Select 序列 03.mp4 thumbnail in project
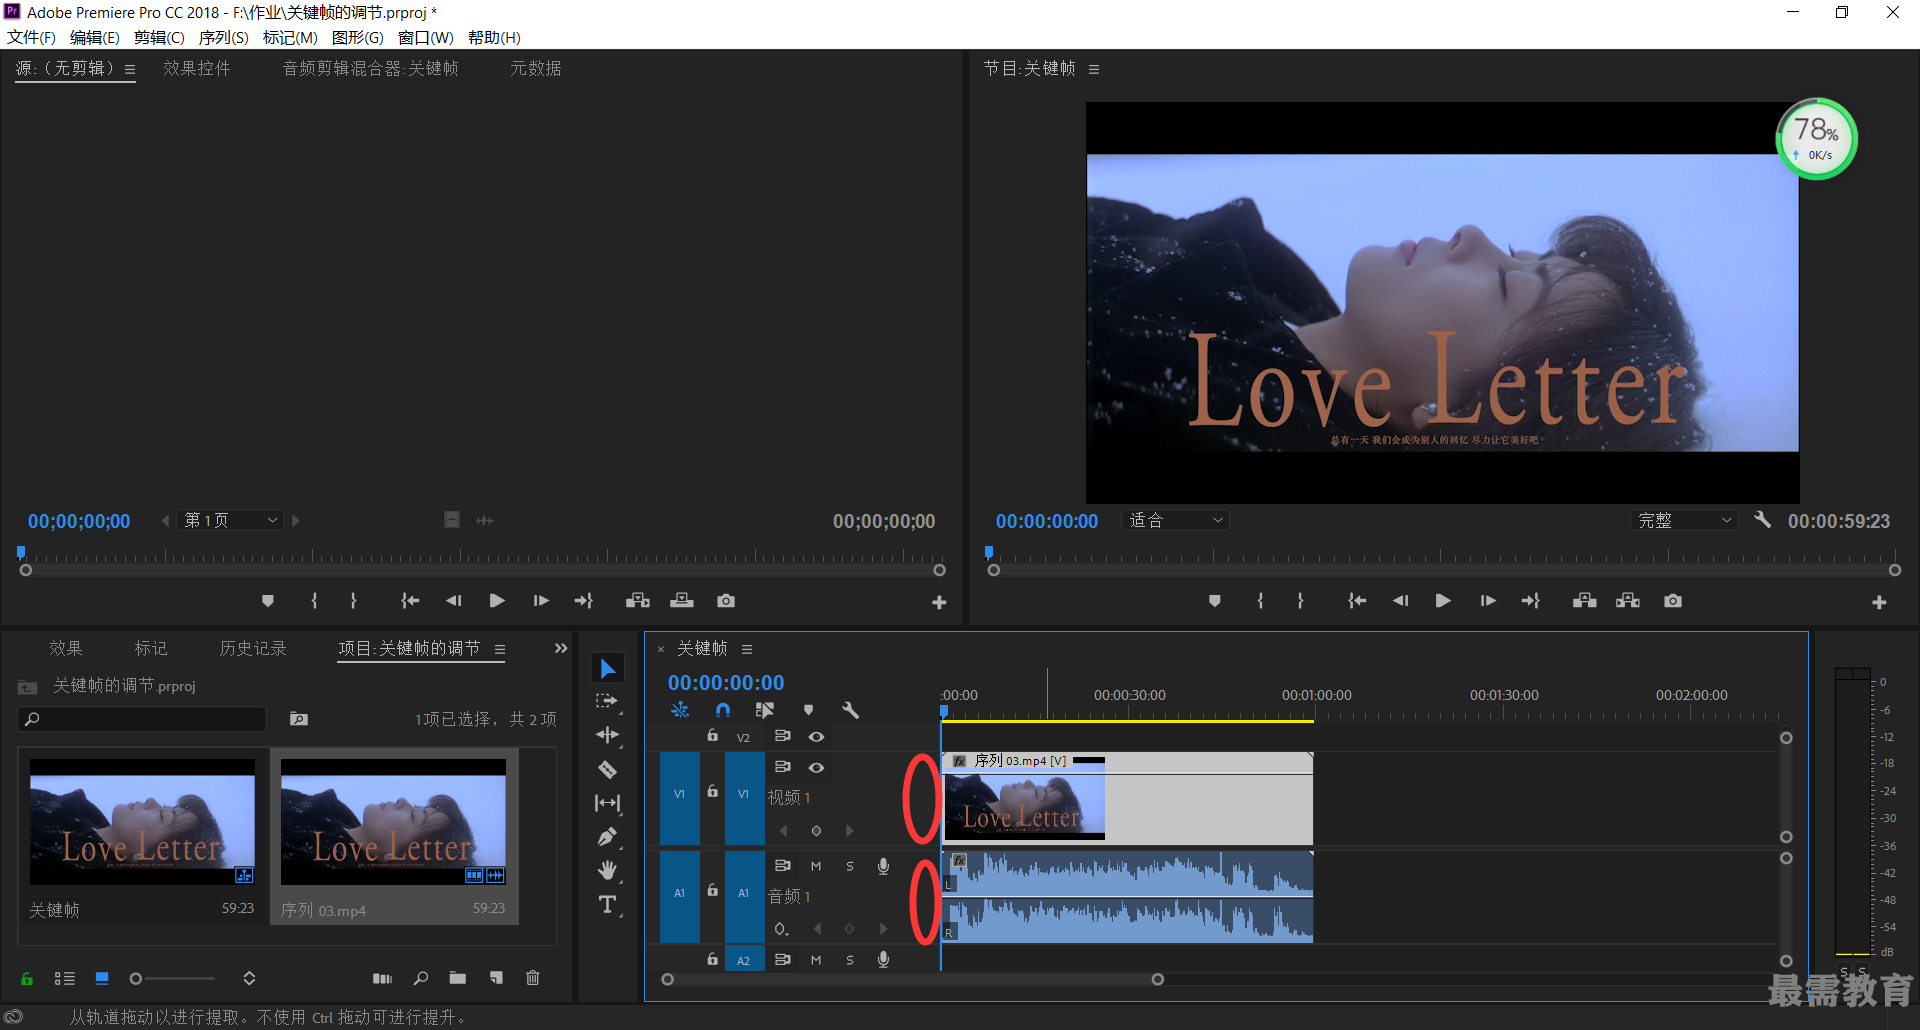The height and width of the screenshot is (1030, 1920). click(393, 822)
